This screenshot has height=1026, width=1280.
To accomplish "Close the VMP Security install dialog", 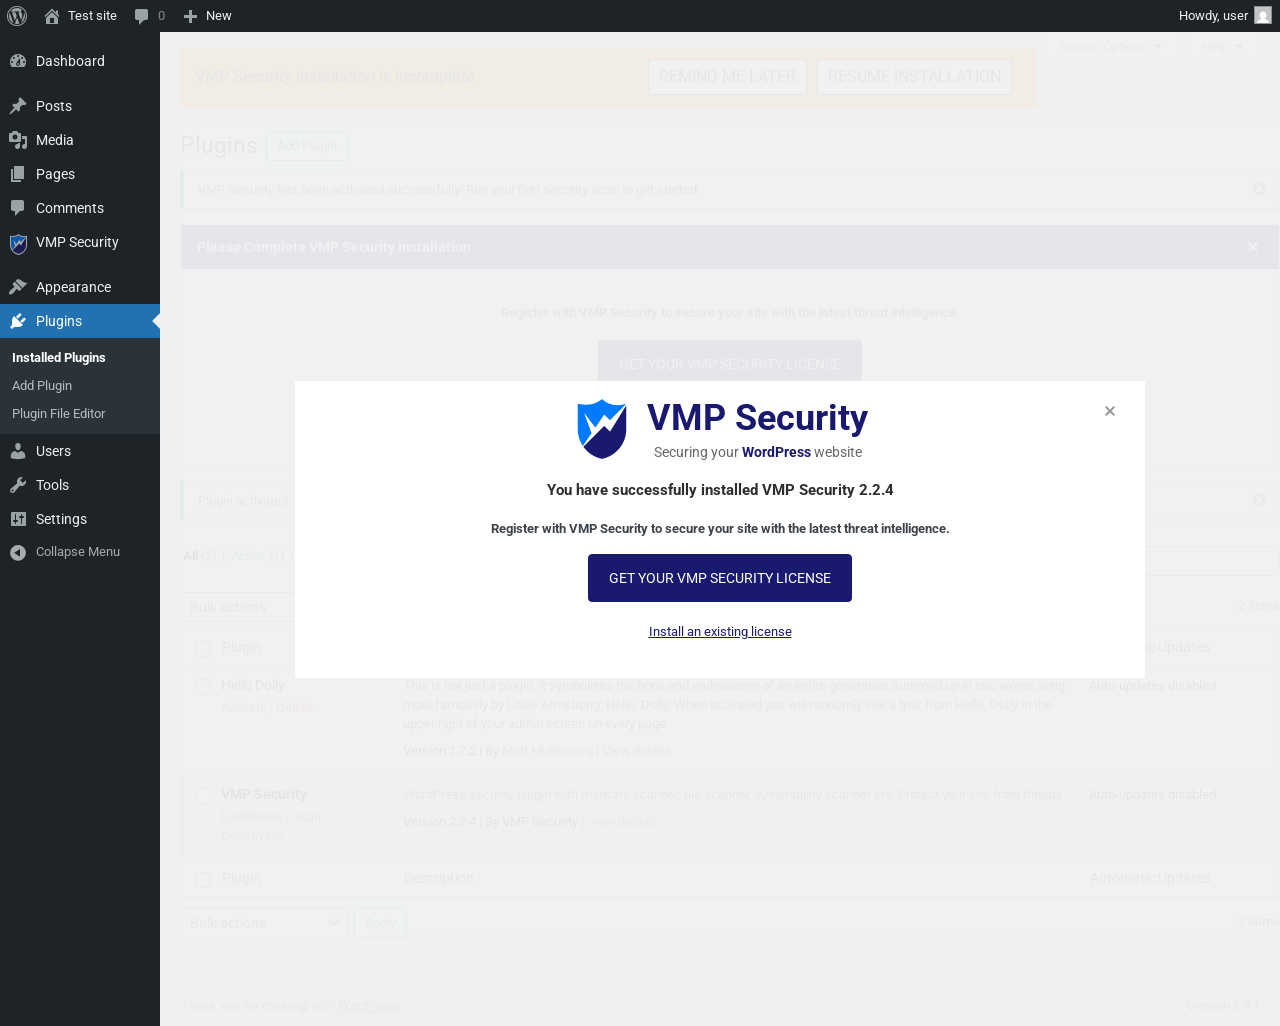I will click(1110, 411).
